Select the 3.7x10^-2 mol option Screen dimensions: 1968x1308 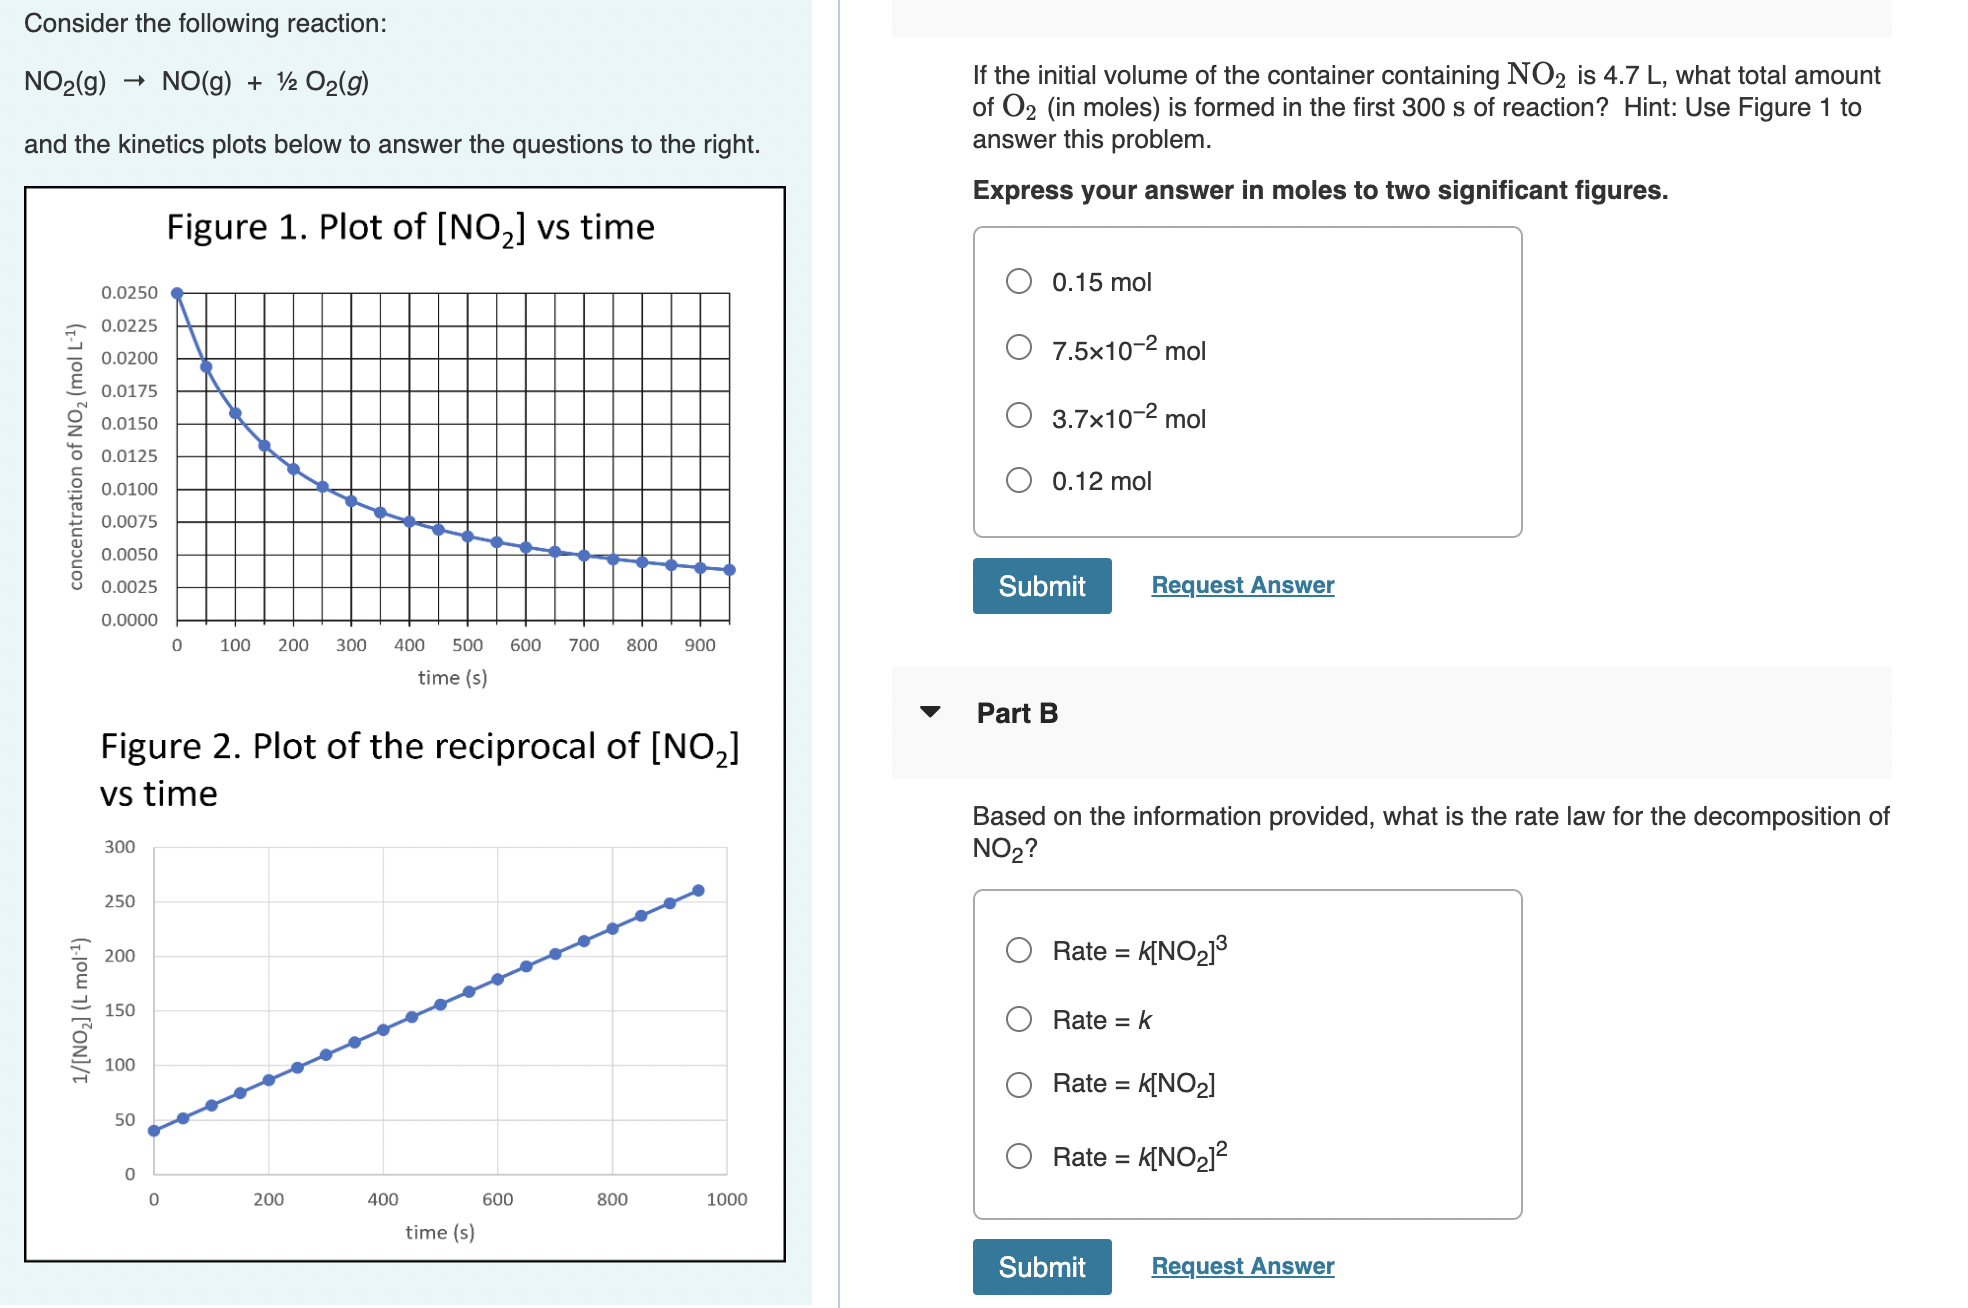(x=1019, y=414)
